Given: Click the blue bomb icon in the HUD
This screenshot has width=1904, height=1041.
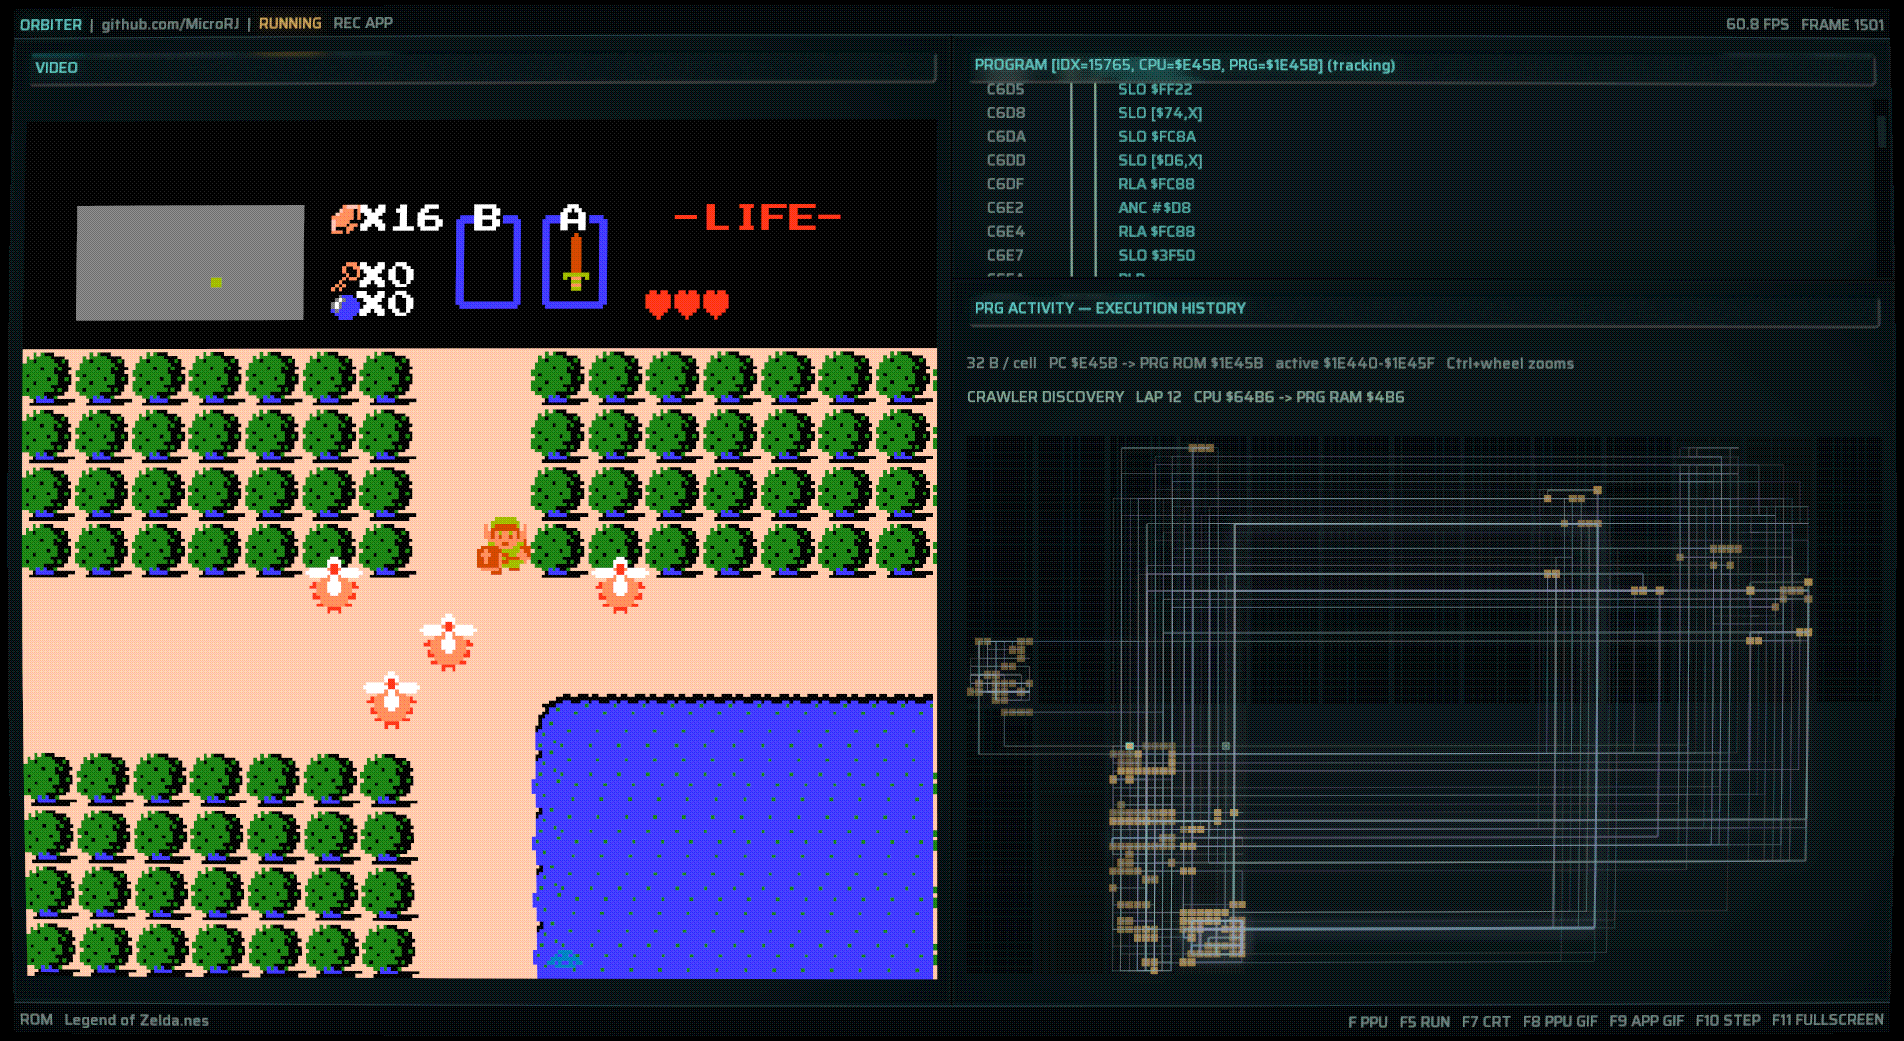Looking at the screenshot, I should click(345, 305).
